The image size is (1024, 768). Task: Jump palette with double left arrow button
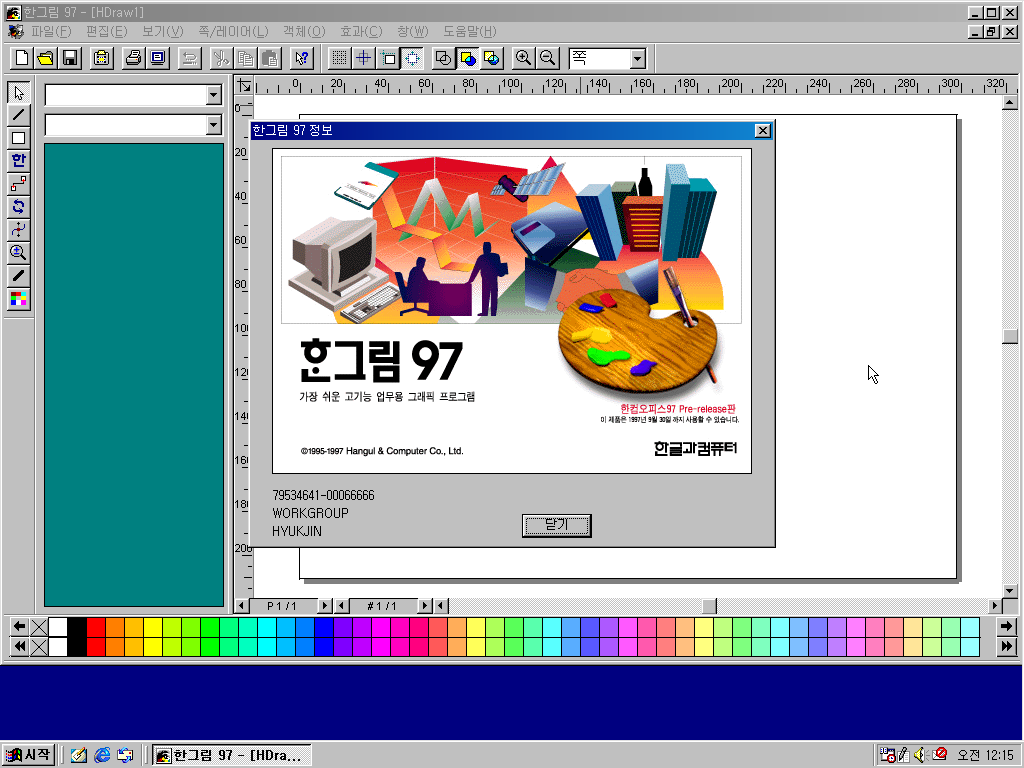coord(20,647)
